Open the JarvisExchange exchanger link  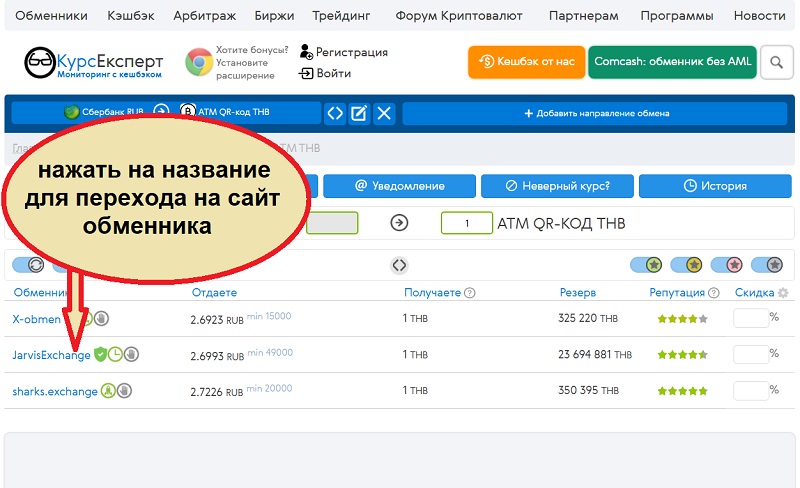pyautogui.click(x=51, y=355)
